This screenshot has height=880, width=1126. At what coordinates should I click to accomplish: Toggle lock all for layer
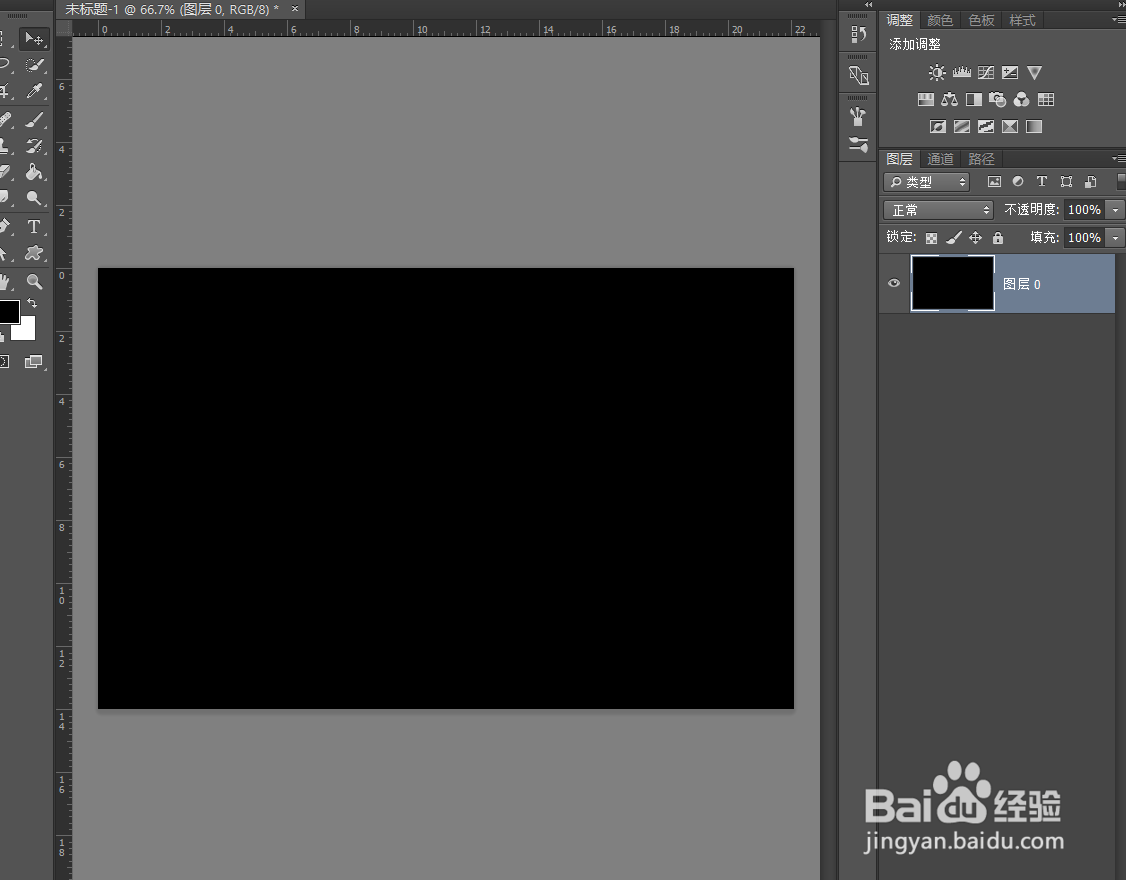click(x=997, y=238)
